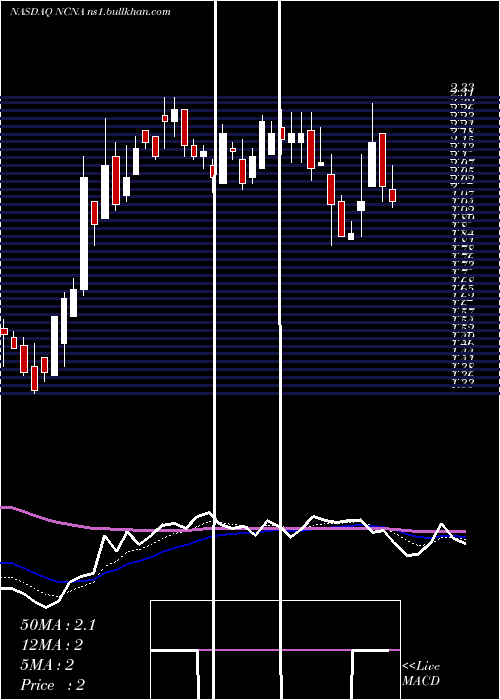Click the Price : 2 value
Image resolution: width=500 pixels, height=700 pixels.
coord(53,685)
